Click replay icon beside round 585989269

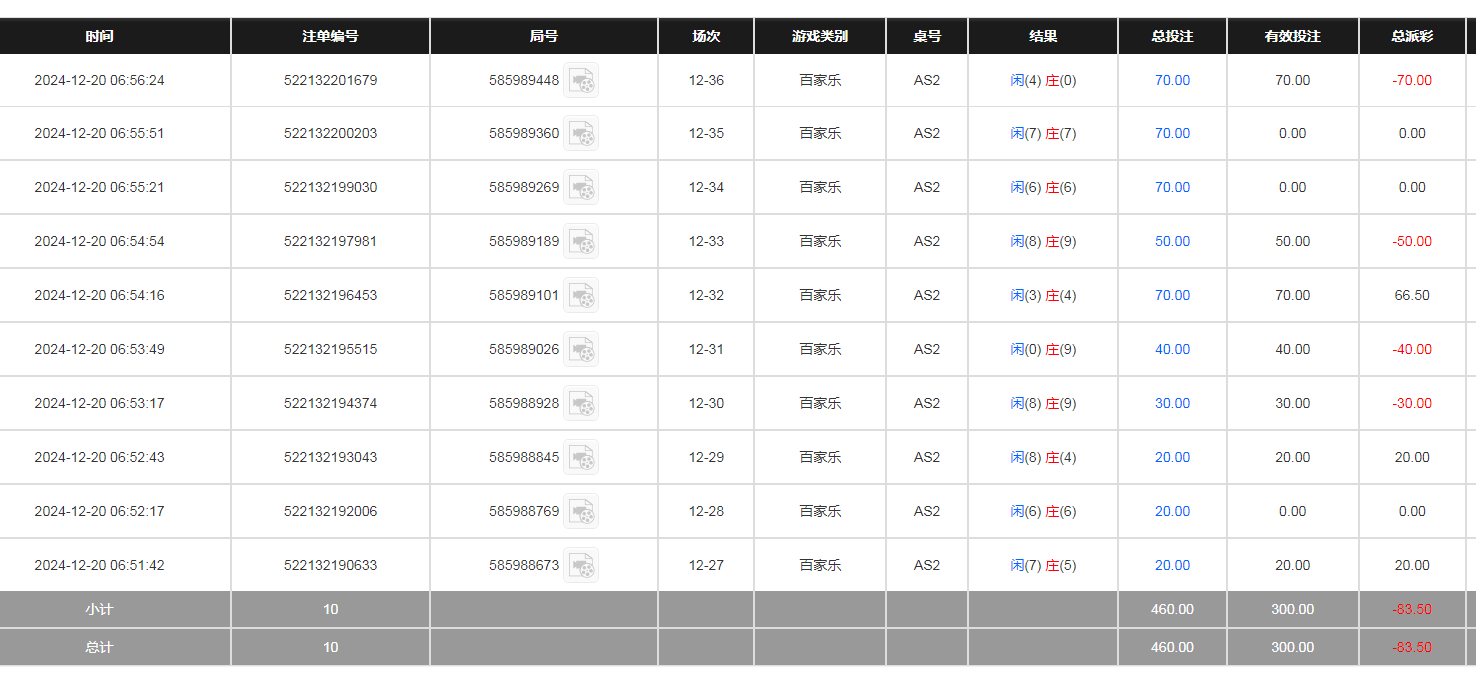pos(581,188)
